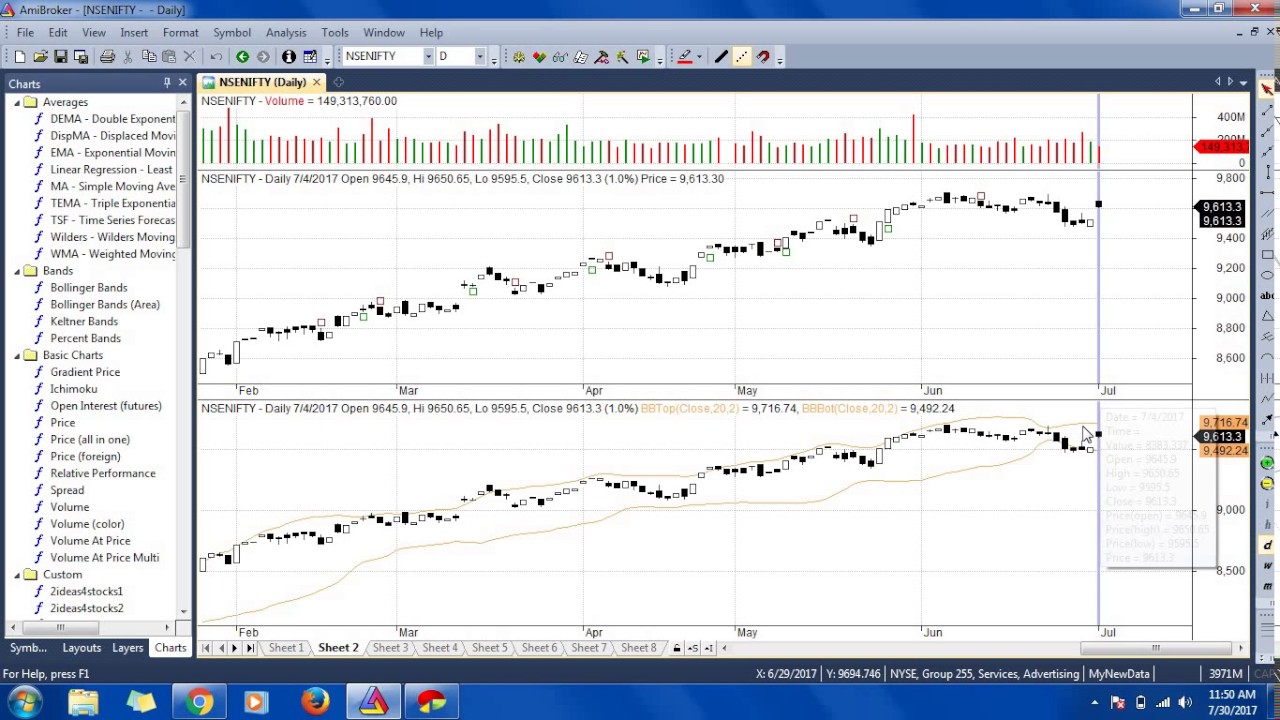The image size is (1280, 720).
Task: Open the Tools menu
Action: click(x=335, y=33)
